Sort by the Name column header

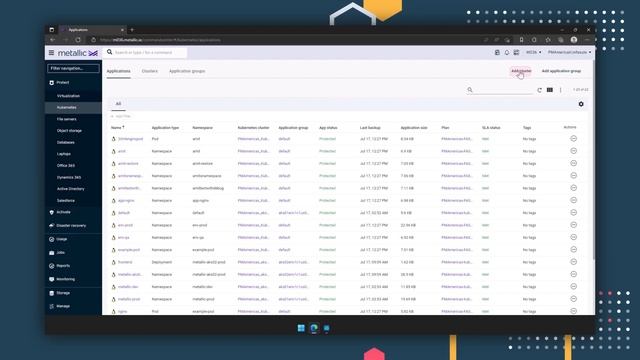[x=117, y=128]
